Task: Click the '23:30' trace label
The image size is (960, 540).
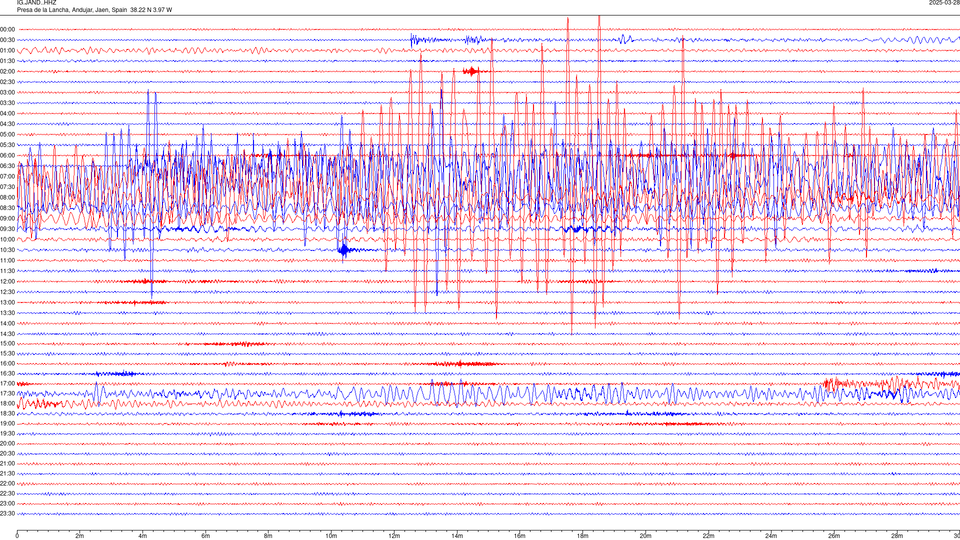Action: pyautogui.click(x=7, y=514)
